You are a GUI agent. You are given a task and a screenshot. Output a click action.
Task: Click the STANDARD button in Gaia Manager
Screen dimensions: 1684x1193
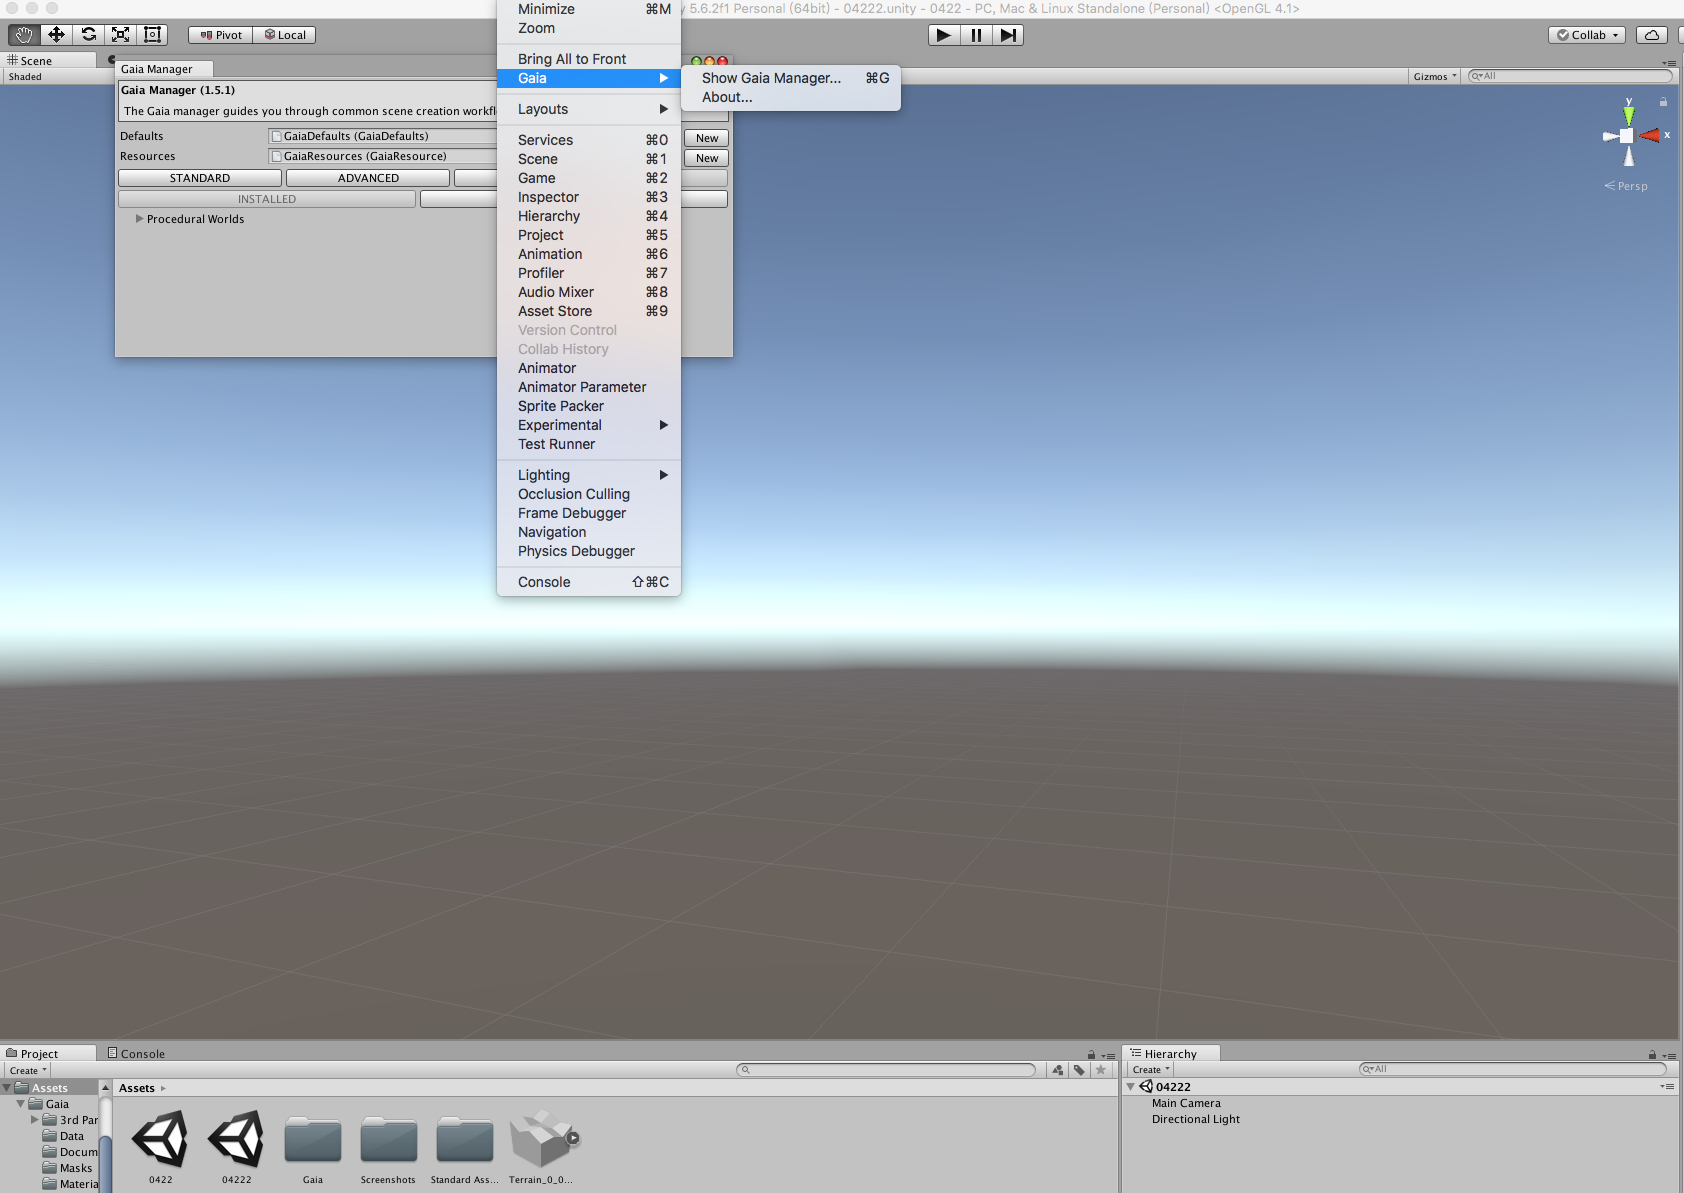[x=200, y=178]
